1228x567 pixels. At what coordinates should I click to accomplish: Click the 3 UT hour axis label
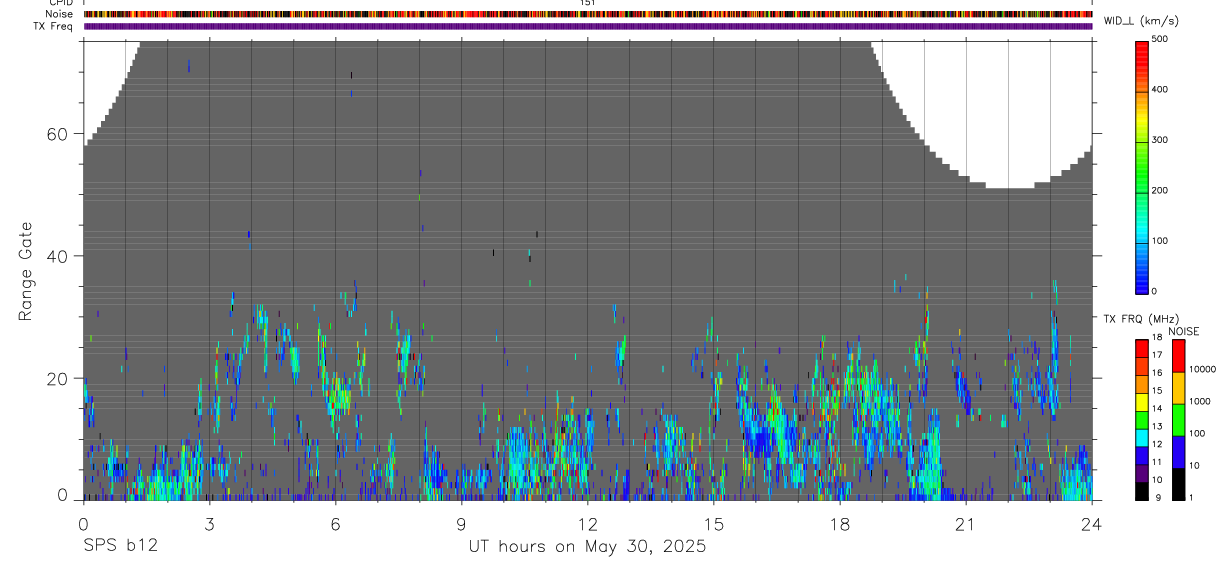(x=209, y=524)
